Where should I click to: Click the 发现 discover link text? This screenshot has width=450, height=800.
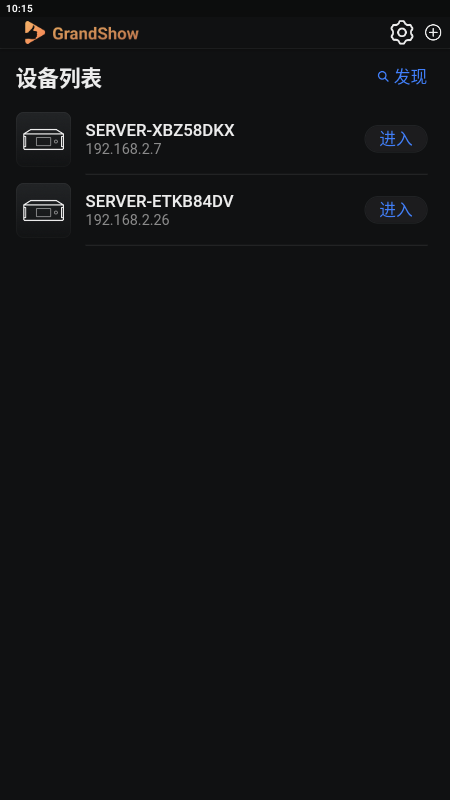pyautogui.click(x=410, y=77)
